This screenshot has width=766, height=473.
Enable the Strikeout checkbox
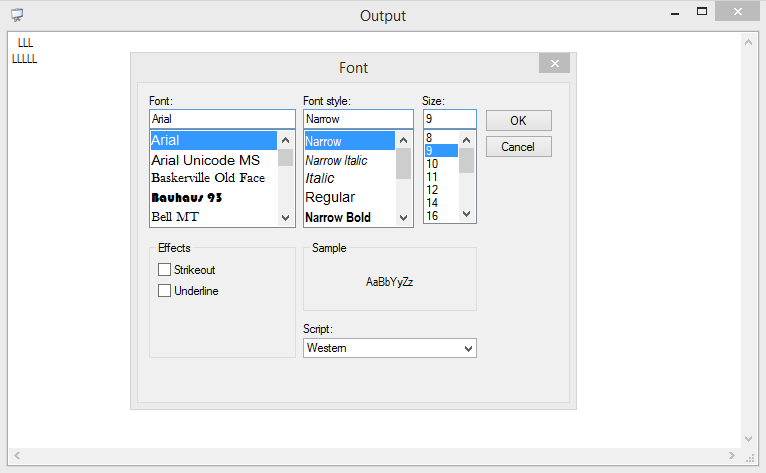click(x=165, y=270)
